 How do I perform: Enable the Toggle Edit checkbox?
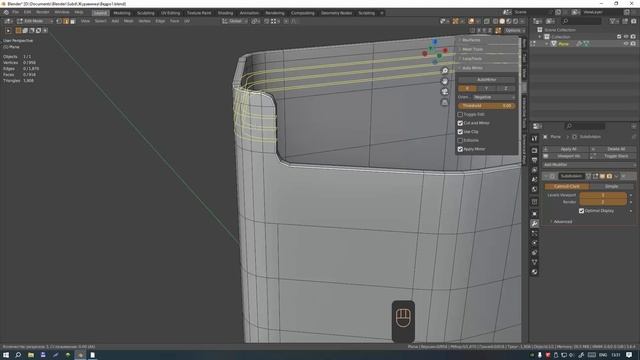click(x=460, y=114)
